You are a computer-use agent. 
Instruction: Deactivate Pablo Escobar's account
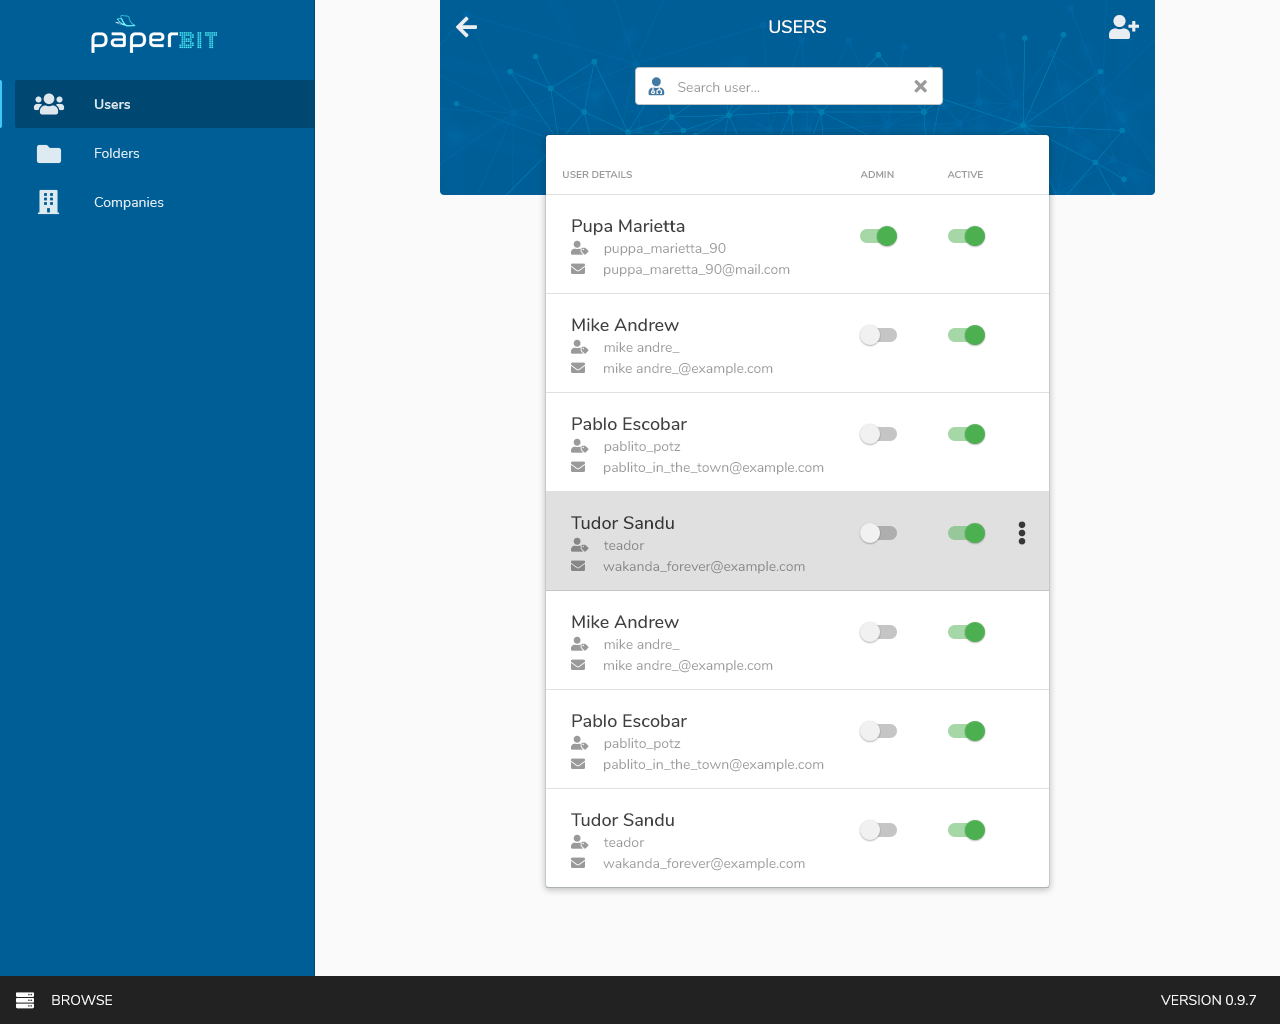pyautogui.click(x=966, y=434)
